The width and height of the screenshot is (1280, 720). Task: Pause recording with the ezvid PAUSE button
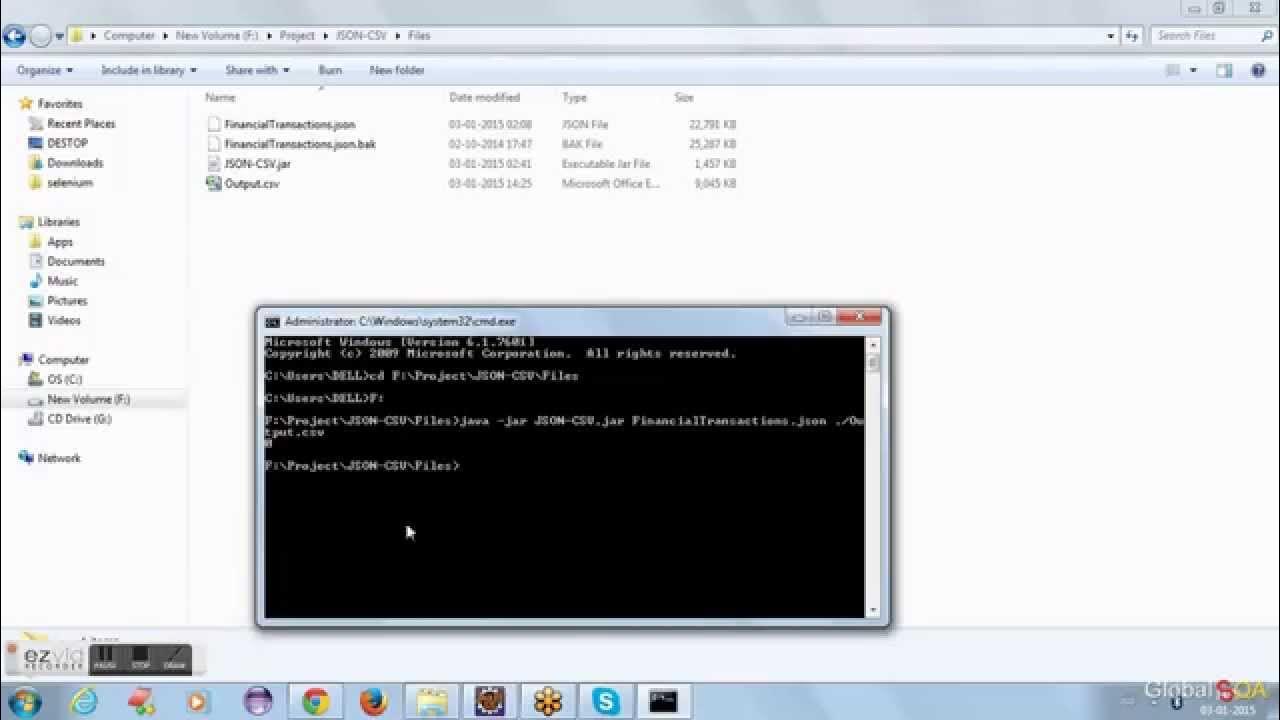pyautogui.click(x=104, y=659)
